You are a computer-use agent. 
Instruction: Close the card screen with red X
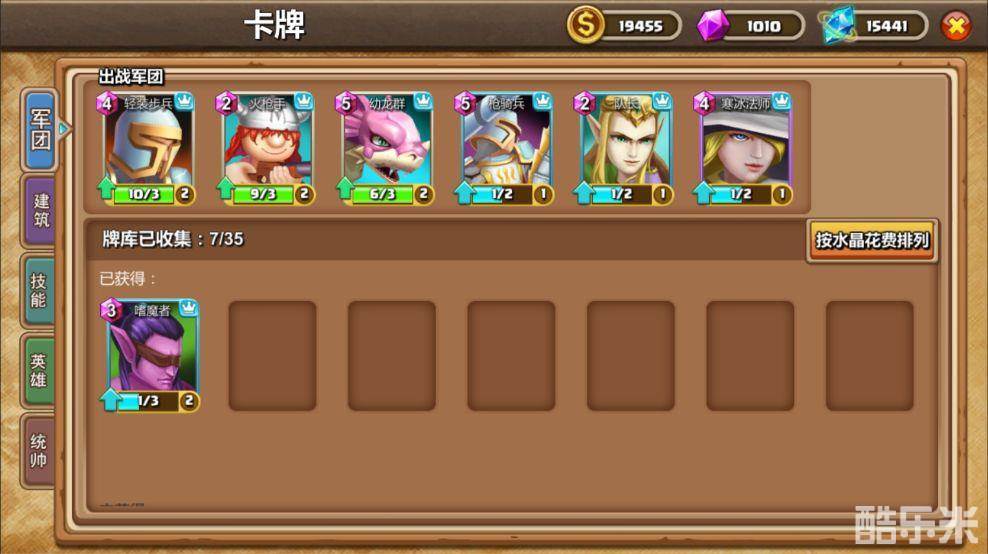click(956, 26)
